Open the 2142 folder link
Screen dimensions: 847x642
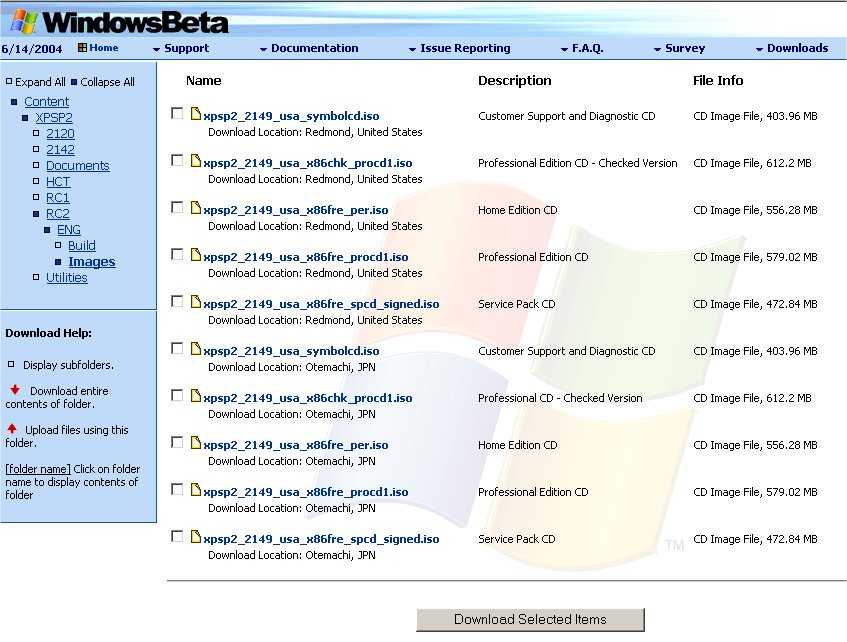point(60,149)
